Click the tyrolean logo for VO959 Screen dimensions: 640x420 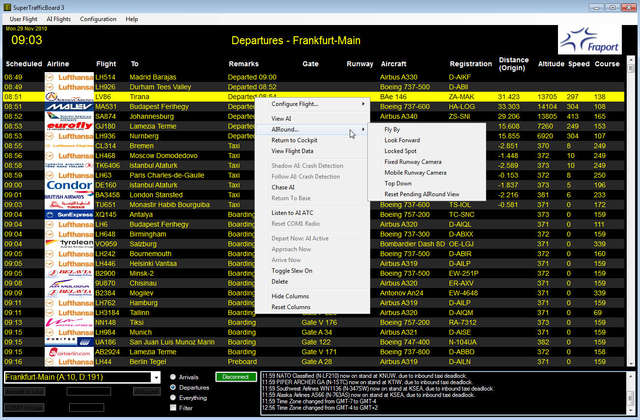69,244
